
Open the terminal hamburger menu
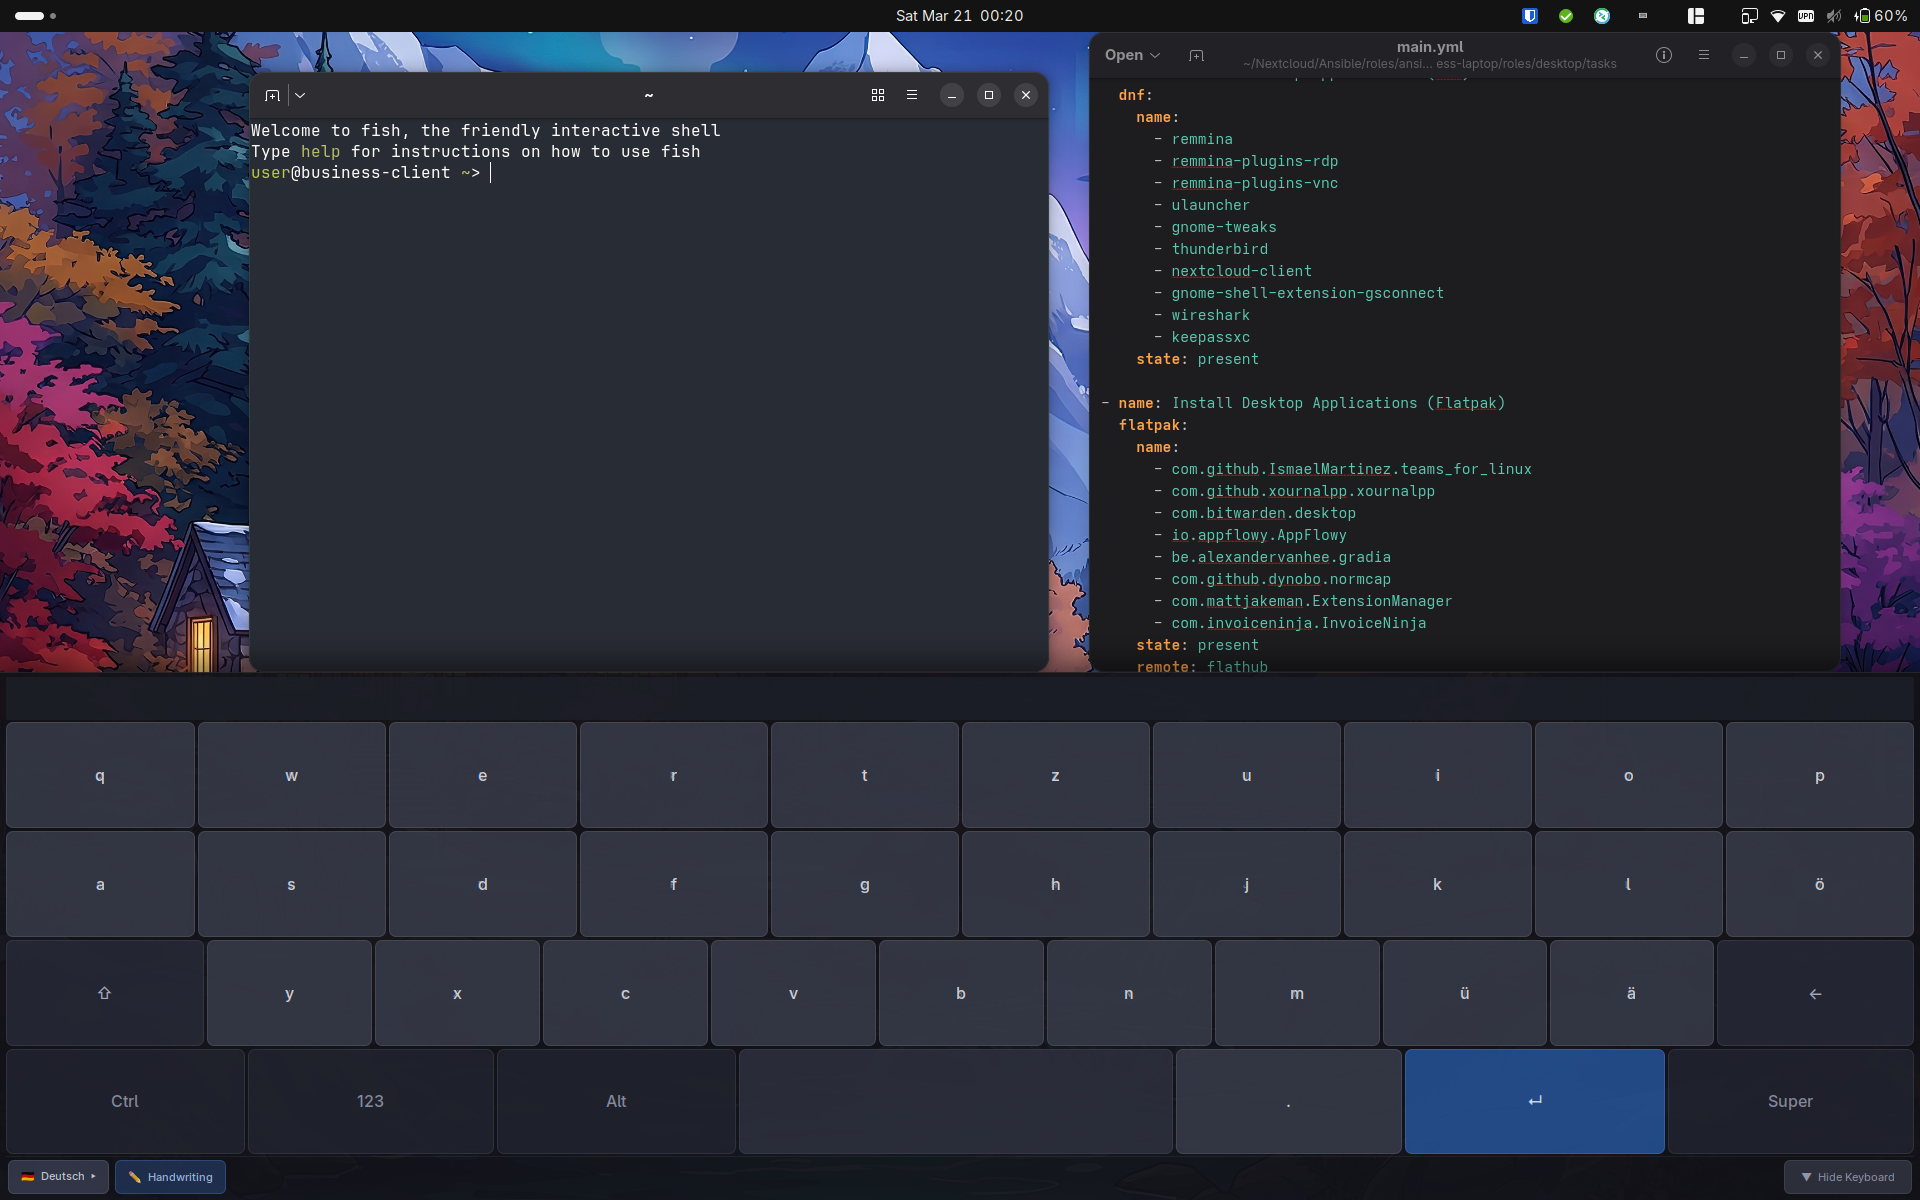pyautogui.click(x=911, y=95)
